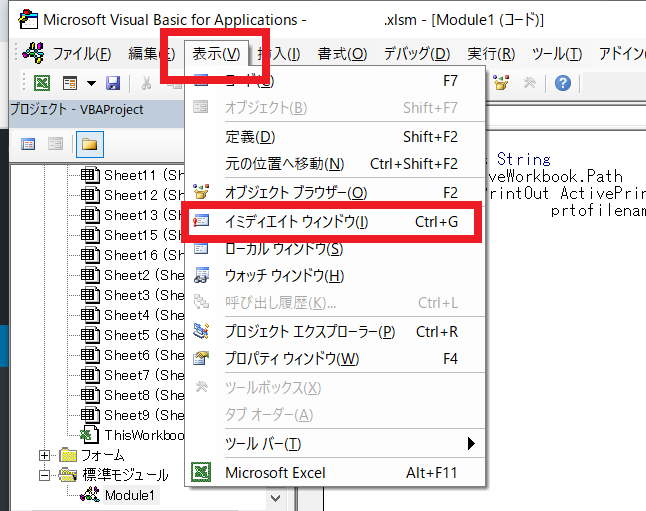Click the Properties Window menu icon

click(201, 358)
